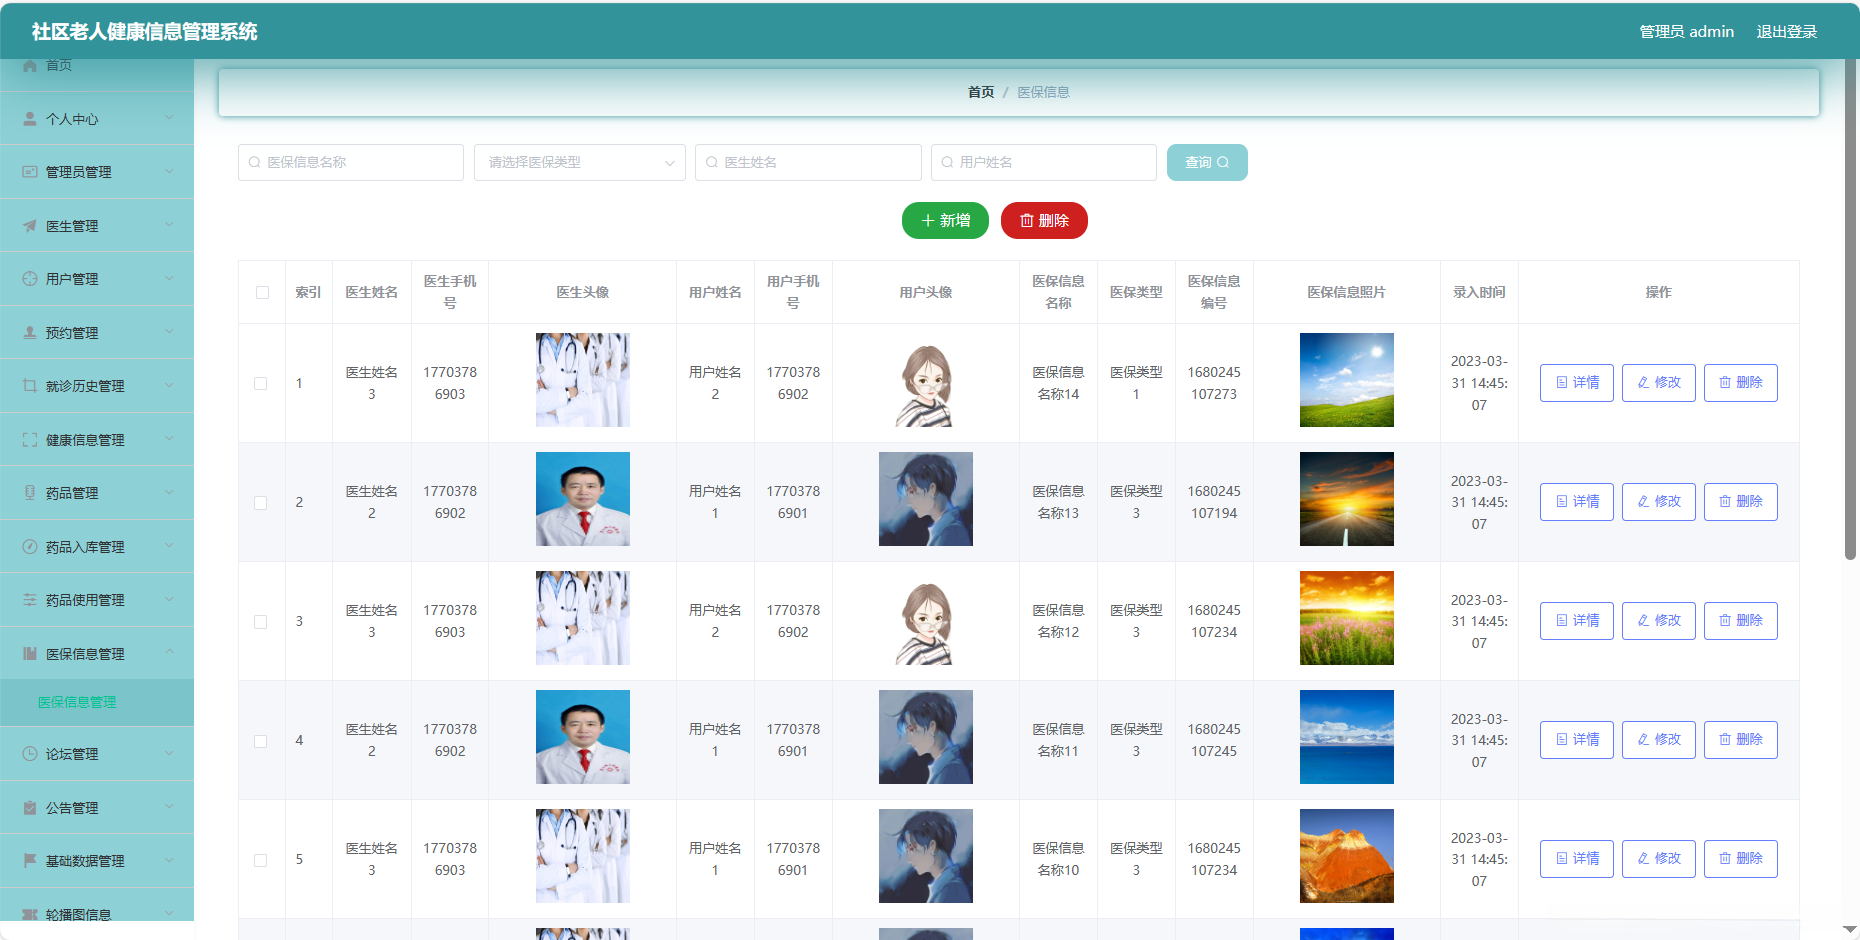Click the green 新增 button

[944, 220]
